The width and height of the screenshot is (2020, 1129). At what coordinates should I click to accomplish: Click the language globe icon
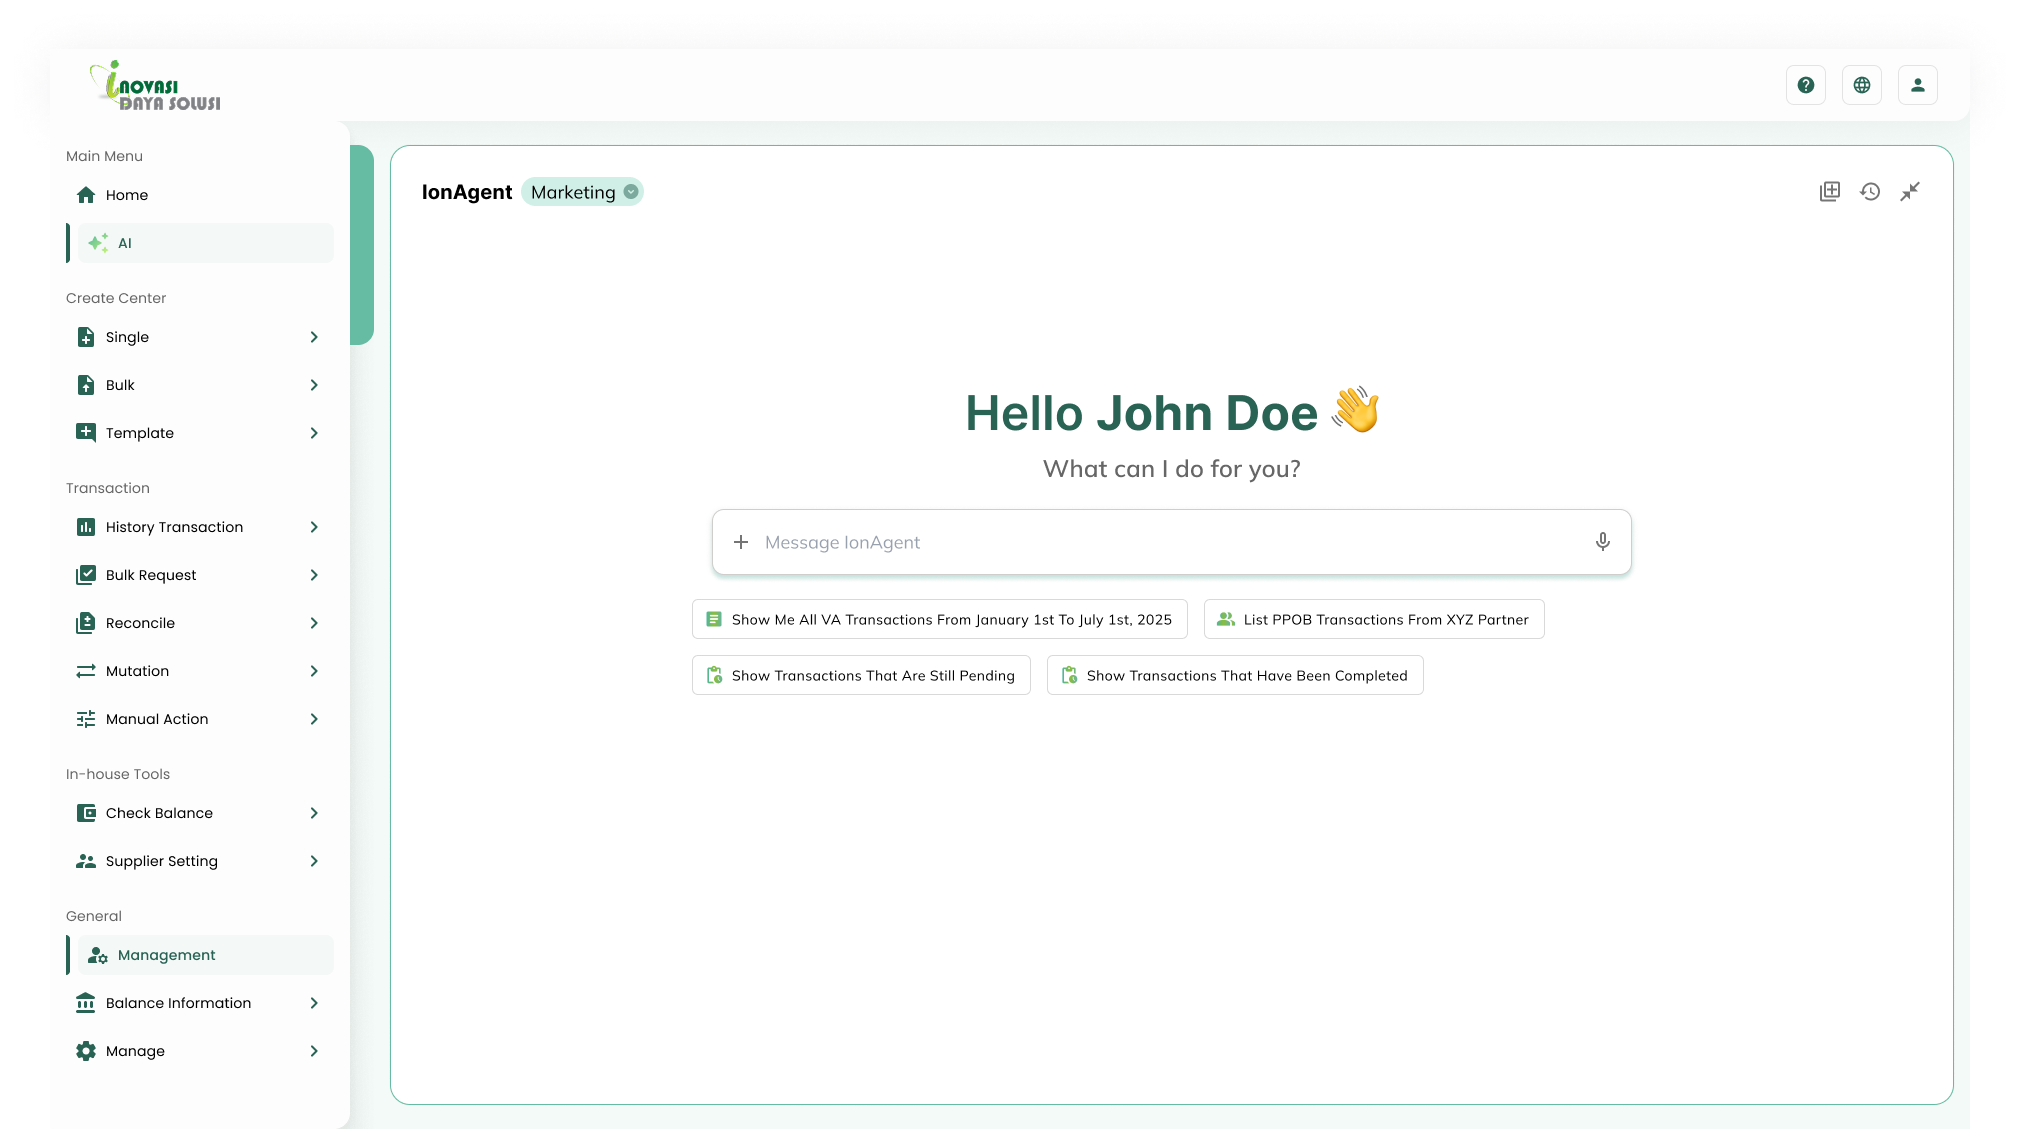[1862, 84]
